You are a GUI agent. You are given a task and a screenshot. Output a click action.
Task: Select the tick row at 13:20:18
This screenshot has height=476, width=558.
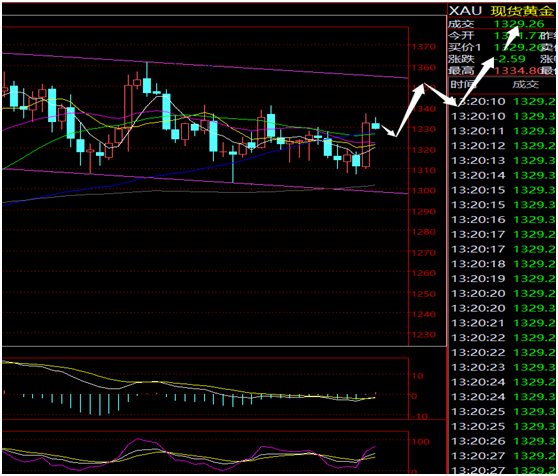click(503, 264)
